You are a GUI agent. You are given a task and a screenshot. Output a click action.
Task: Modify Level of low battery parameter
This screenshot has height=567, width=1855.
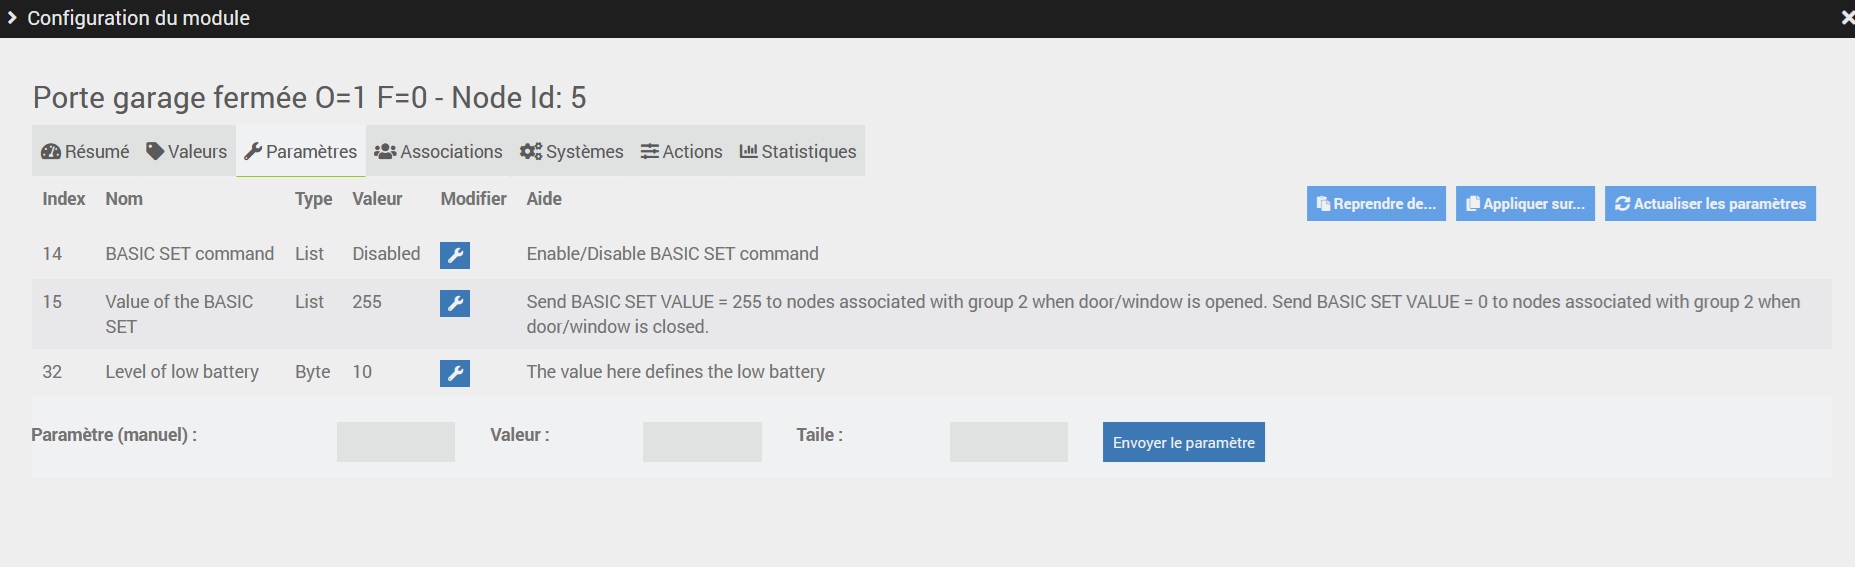[455, 373]
